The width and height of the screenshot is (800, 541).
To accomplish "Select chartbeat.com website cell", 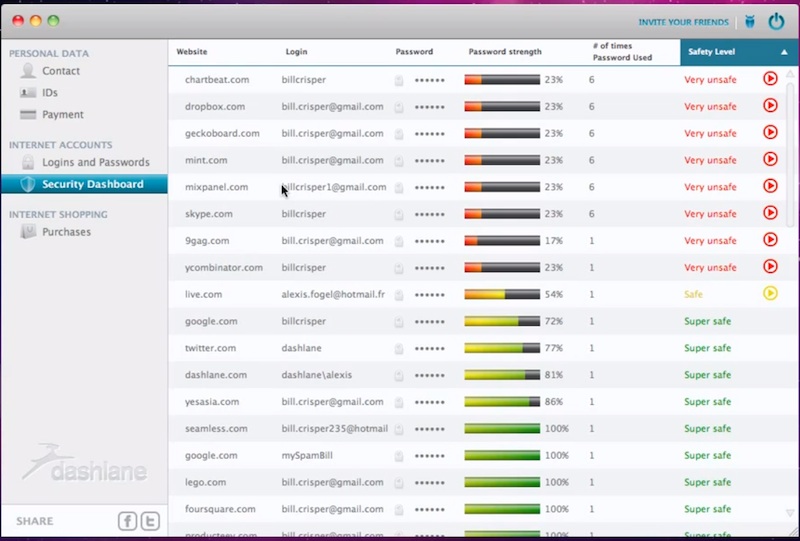I will (217, 80).
